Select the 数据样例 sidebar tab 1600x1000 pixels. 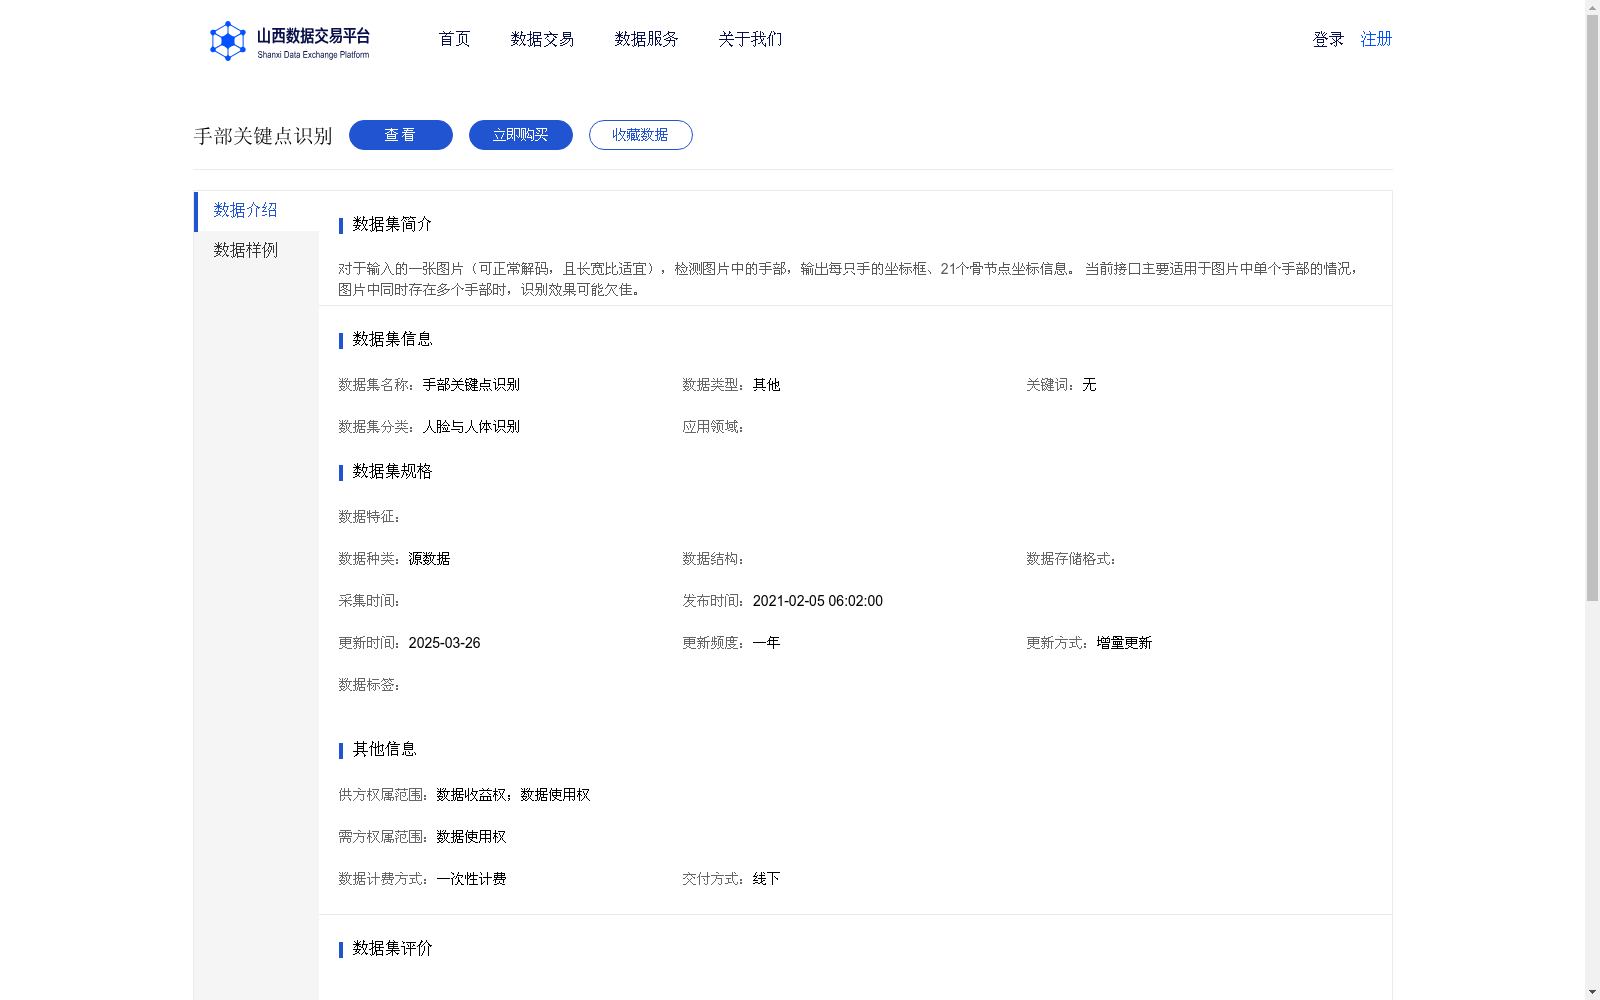coord(256,250)
